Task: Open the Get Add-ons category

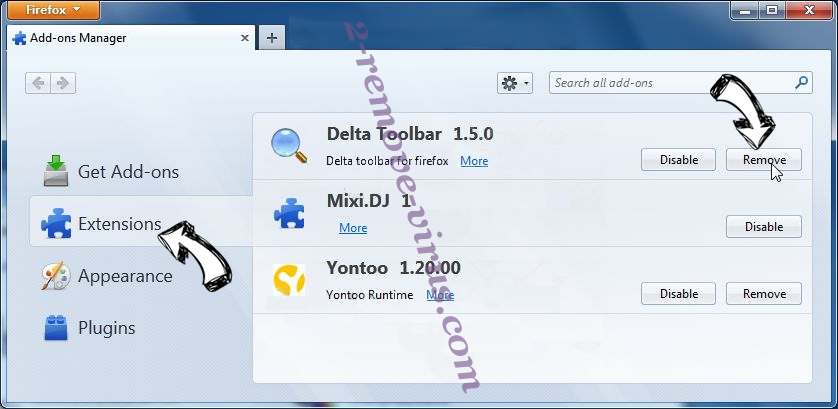Action: [x=141, y=172]
